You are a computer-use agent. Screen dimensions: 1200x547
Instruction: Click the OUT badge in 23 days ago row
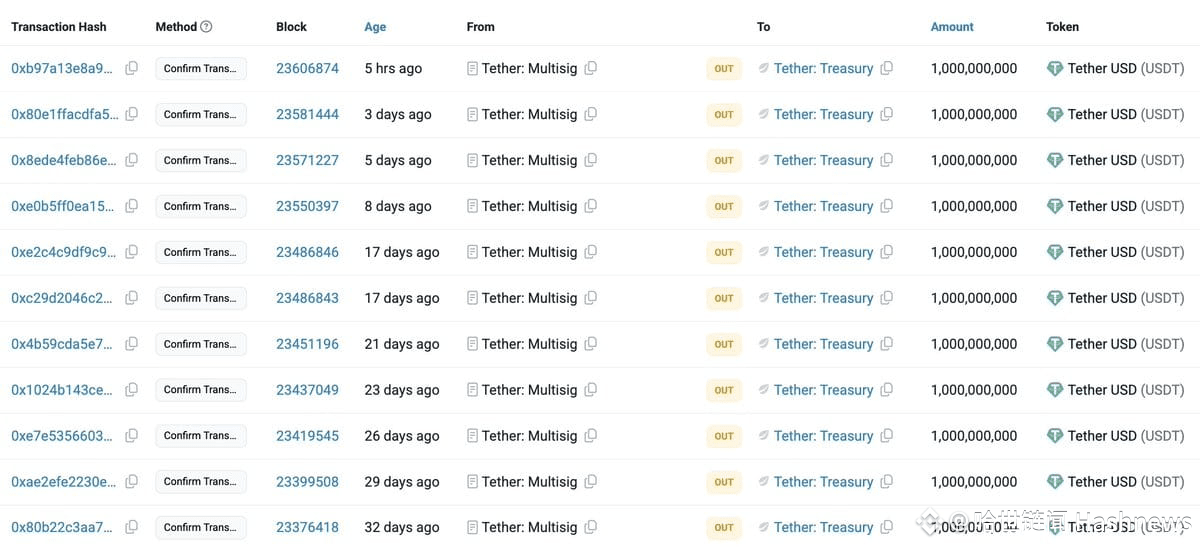724,390
